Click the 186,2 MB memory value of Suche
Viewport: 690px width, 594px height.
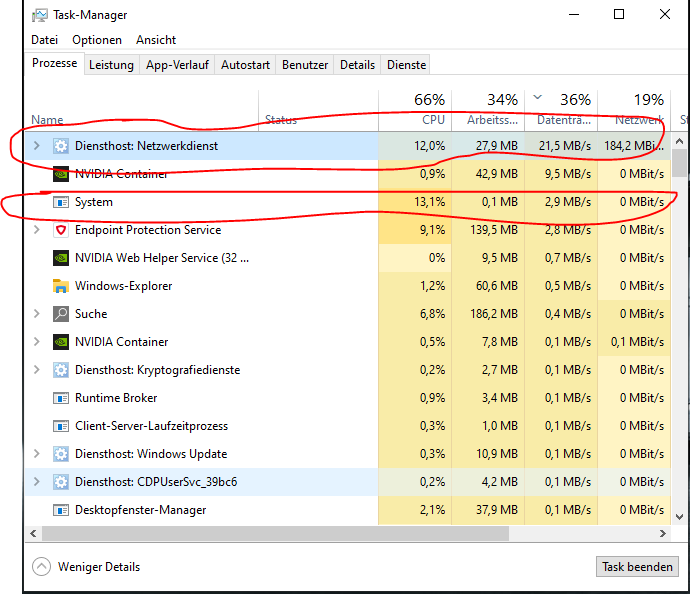coord(494,314)
